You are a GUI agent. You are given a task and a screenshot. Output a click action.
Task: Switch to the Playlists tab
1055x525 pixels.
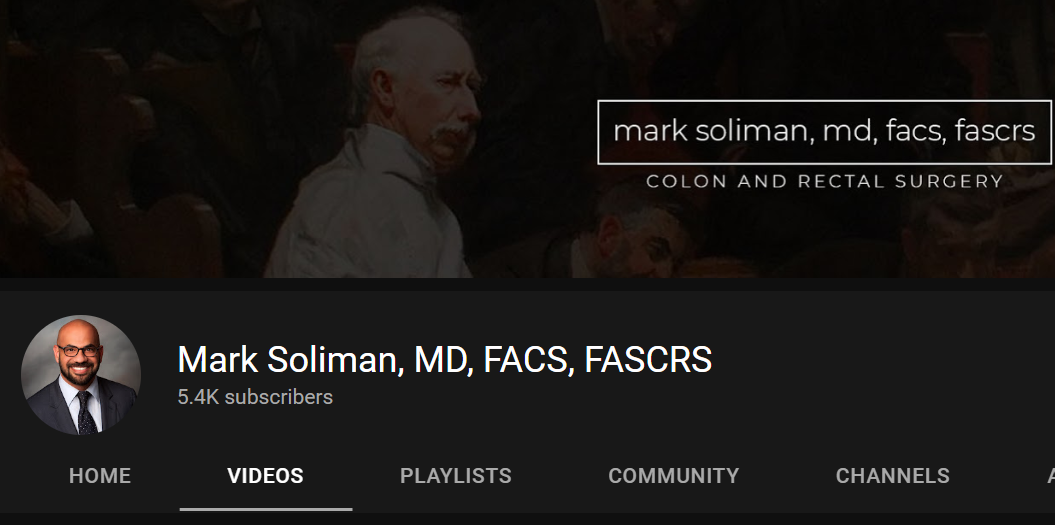[x=456, y=476]
